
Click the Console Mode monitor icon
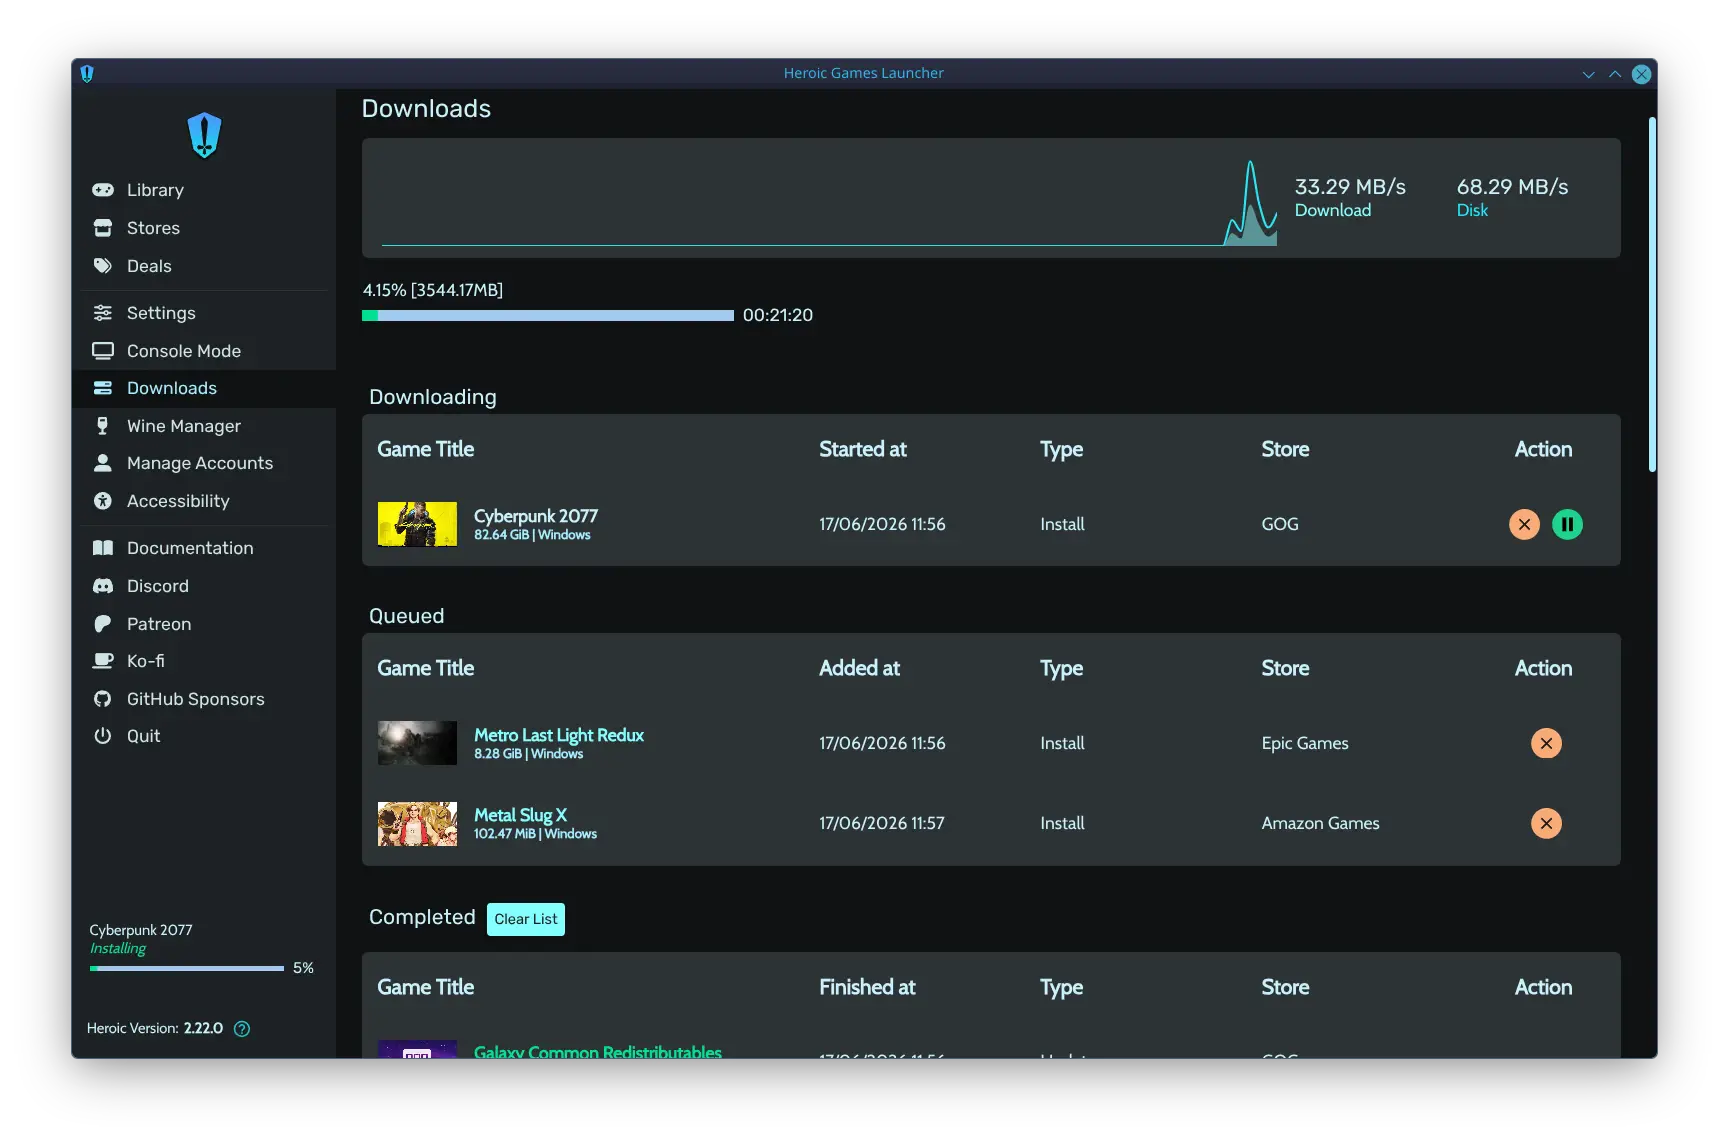103,351
